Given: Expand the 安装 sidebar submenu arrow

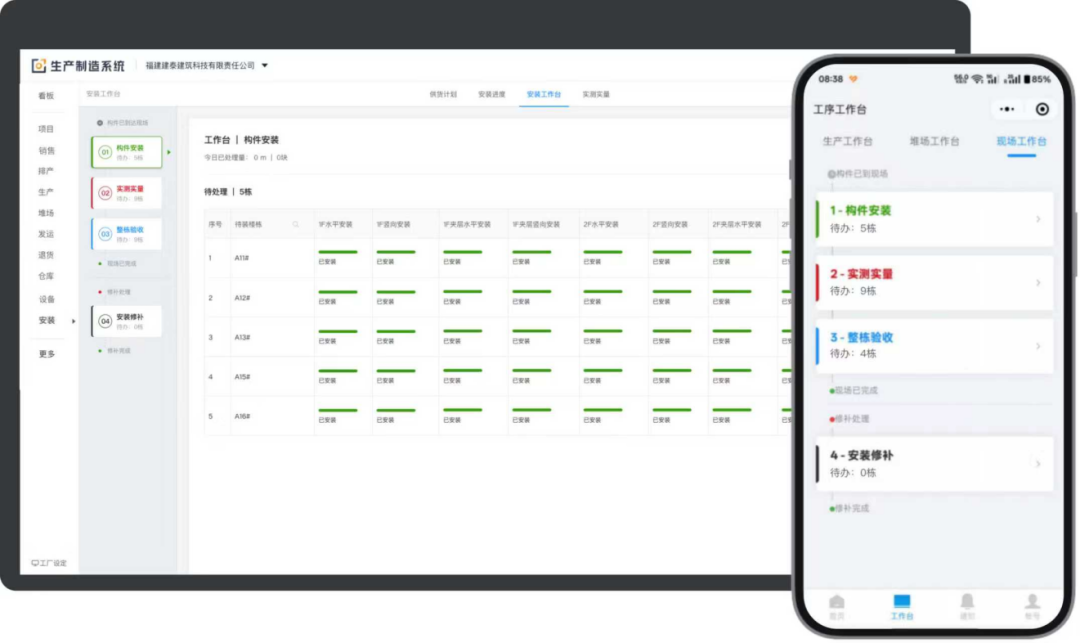Looking at the screenshot, I should tap(74, 321).
